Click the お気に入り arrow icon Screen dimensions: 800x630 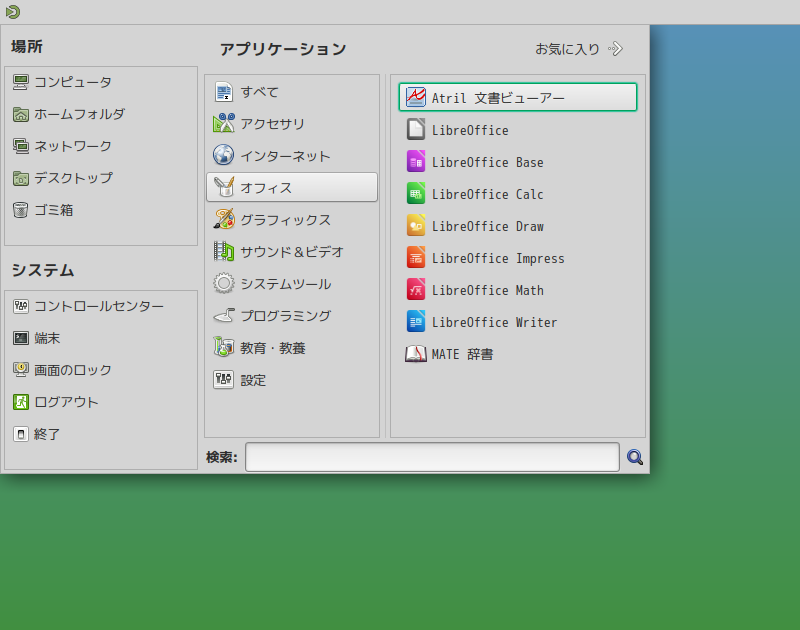[615, 49]
